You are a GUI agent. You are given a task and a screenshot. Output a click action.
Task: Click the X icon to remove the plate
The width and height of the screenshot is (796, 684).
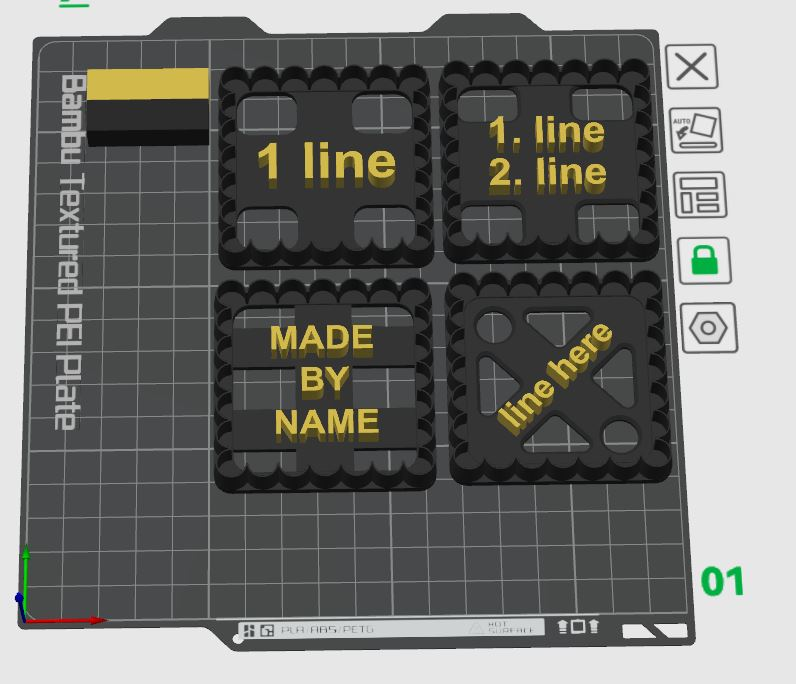[x=691, y=67]
